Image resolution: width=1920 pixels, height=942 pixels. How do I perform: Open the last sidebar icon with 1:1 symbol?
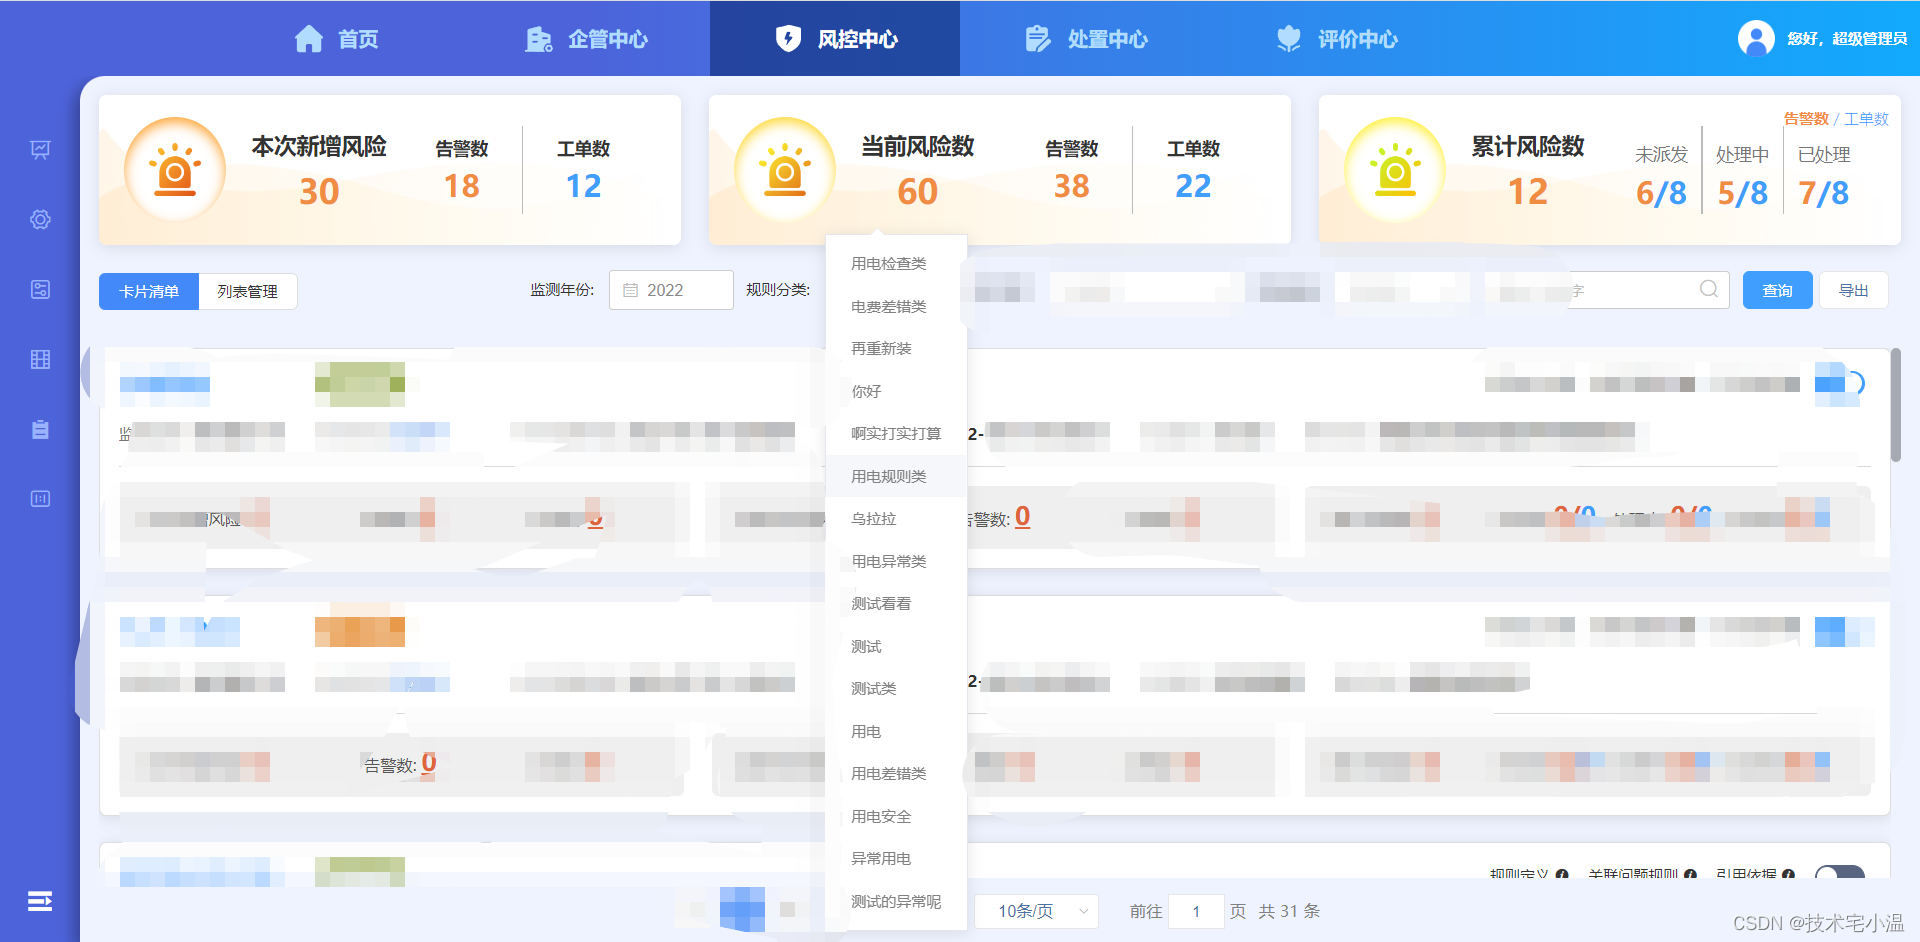40,498
